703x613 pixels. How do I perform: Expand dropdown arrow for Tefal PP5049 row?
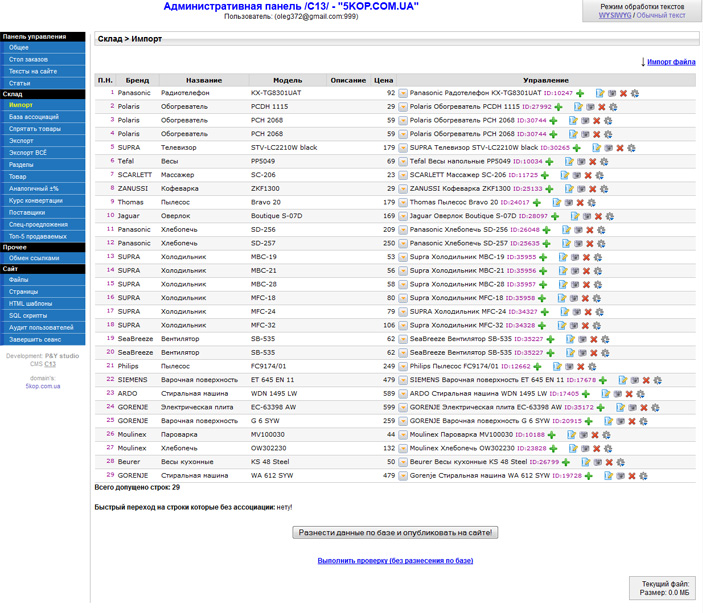tap(403, 161)
